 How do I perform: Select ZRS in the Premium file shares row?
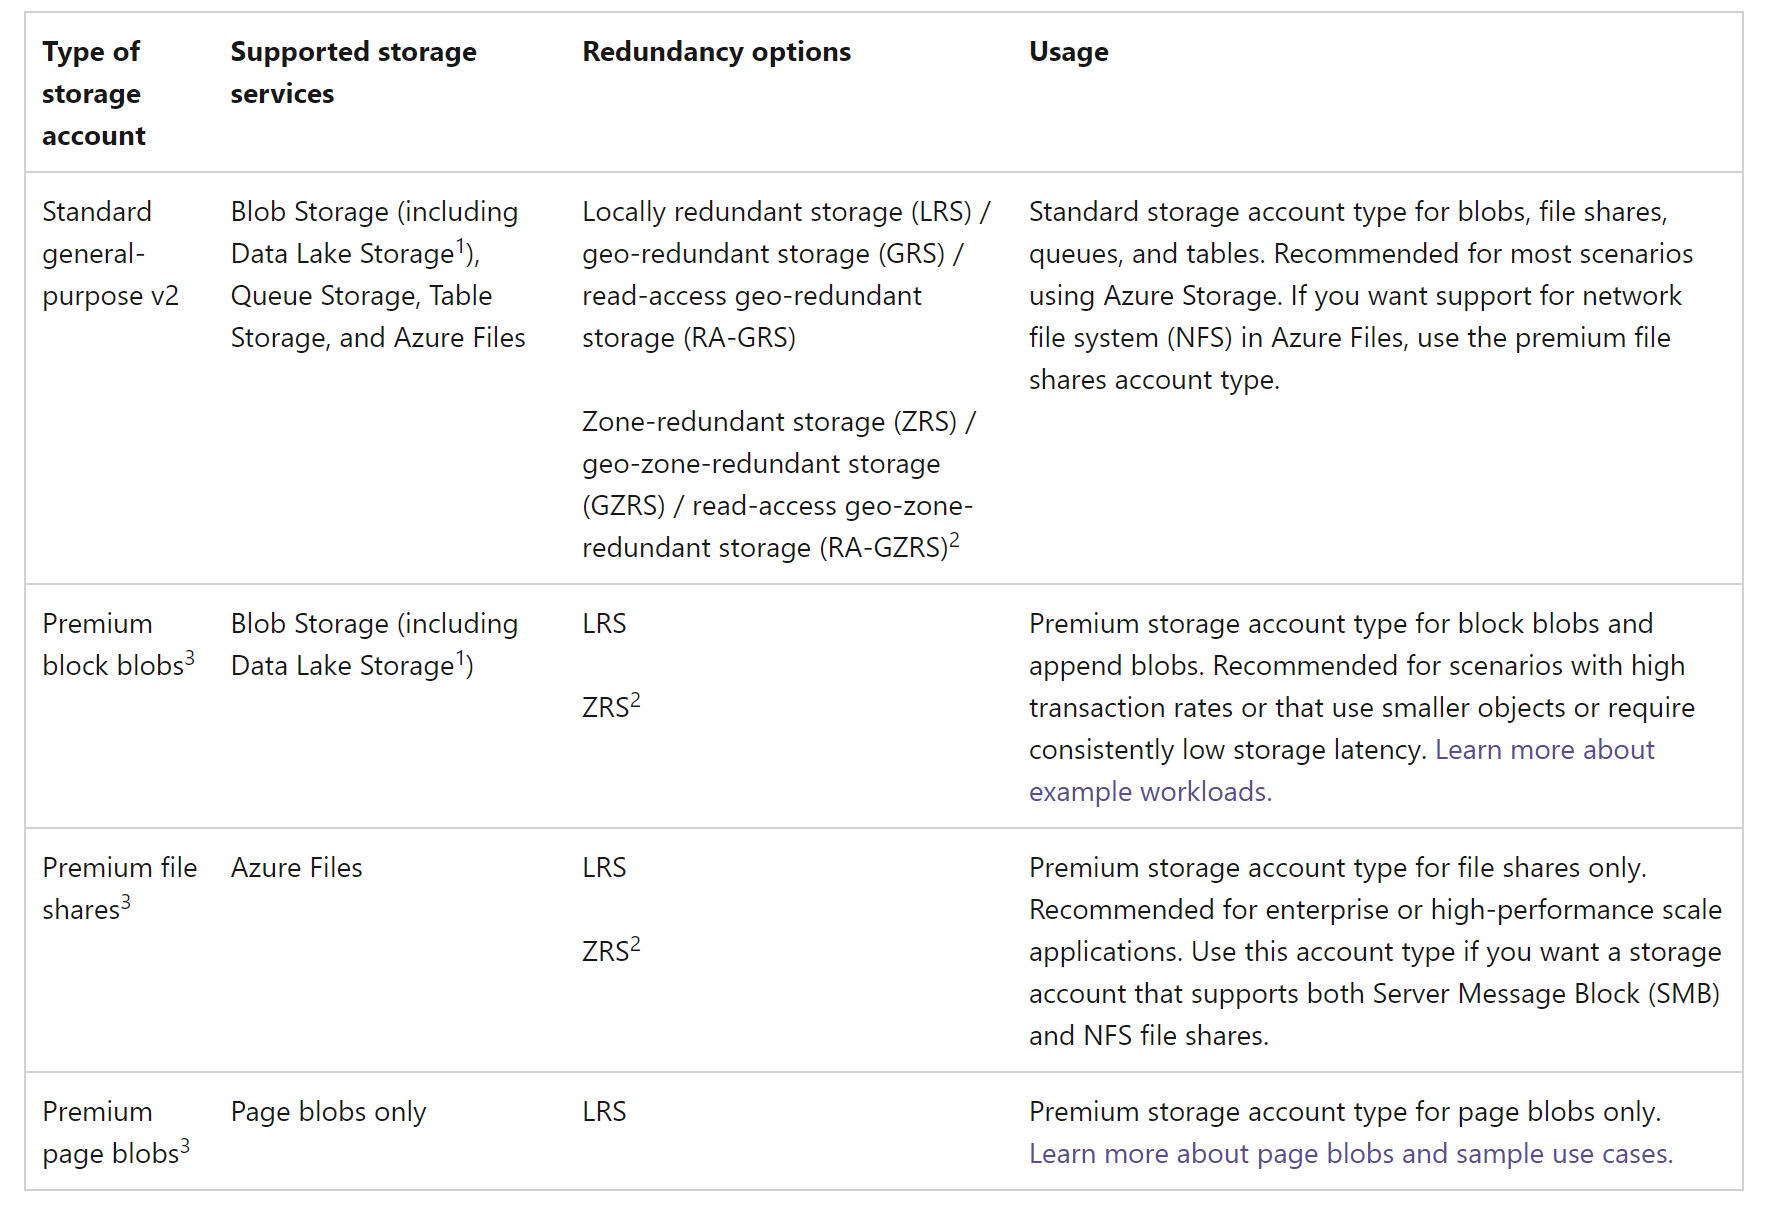(612, 950)
